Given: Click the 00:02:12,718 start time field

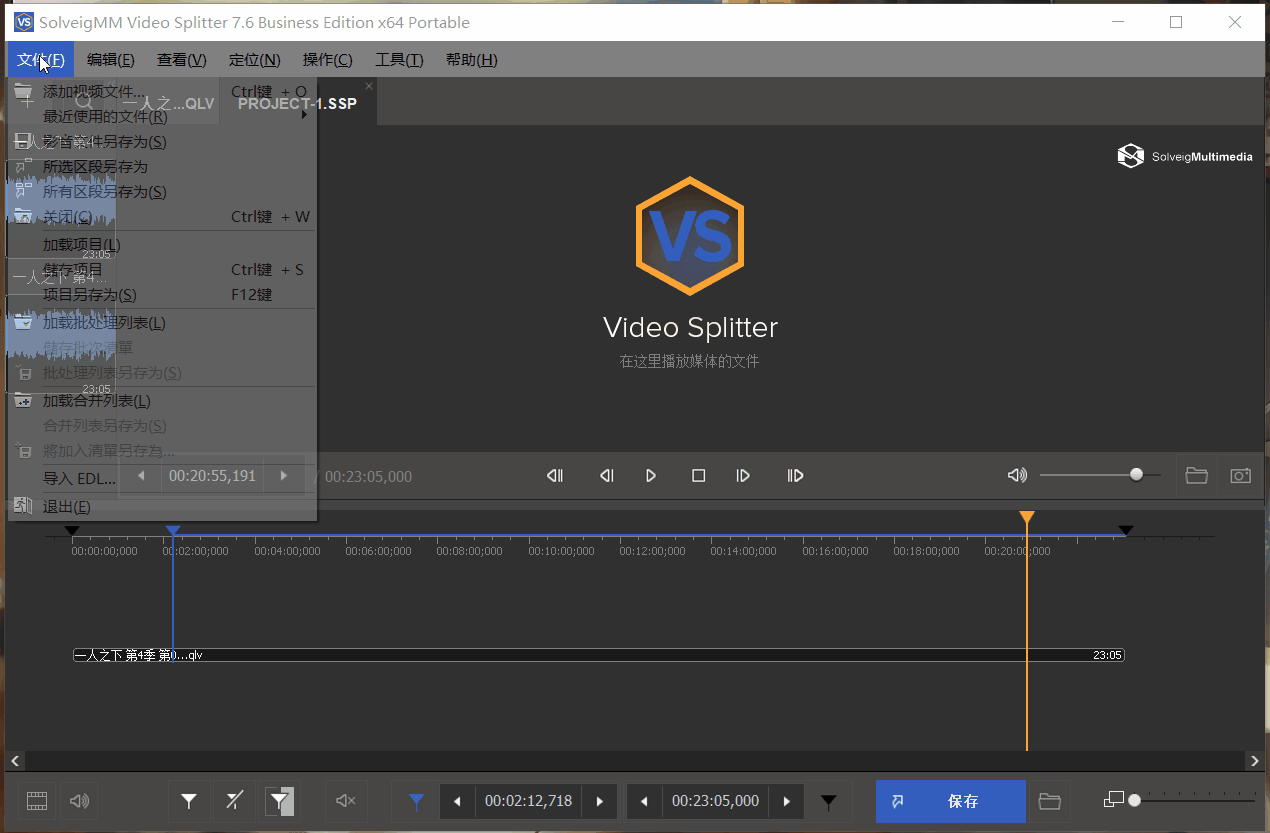Looking at the screenshot, I should (x=529, y=801).
